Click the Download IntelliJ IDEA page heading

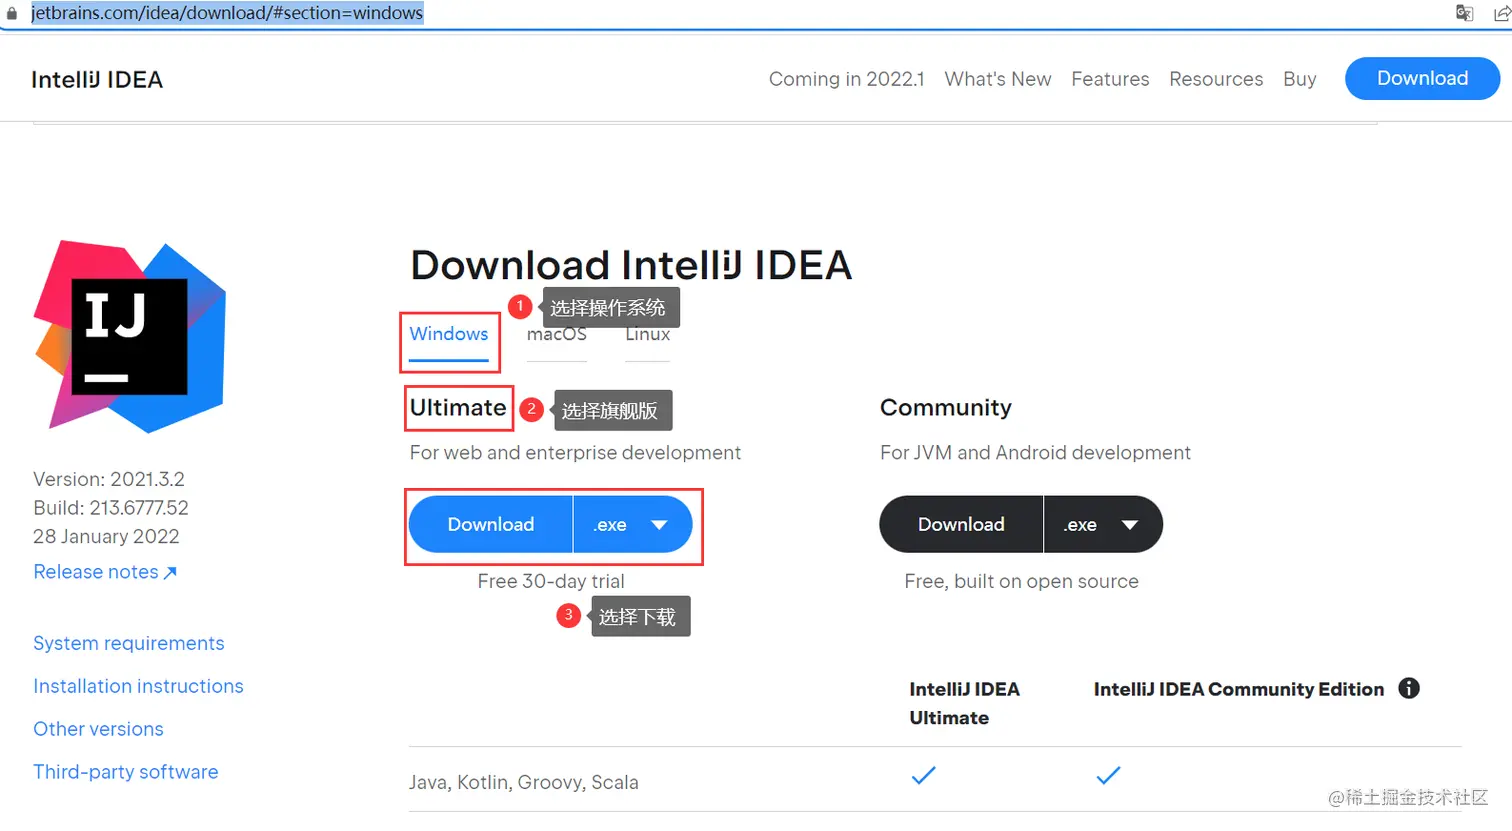click(x=631, y=265)
